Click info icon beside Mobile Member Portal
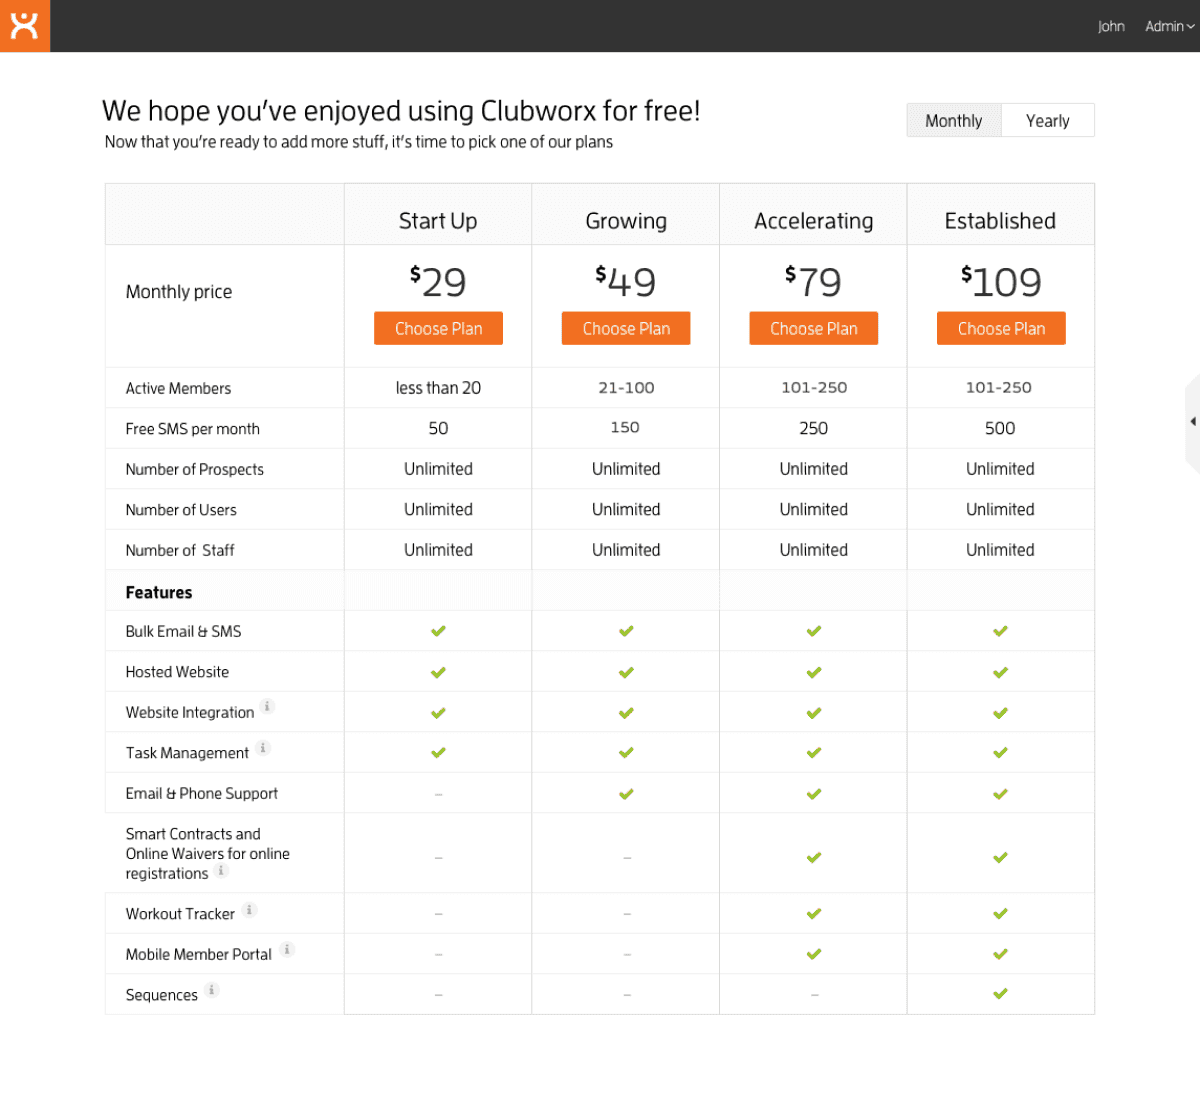Screen dimensions: 1200x1099 click(x=287, y=950)
